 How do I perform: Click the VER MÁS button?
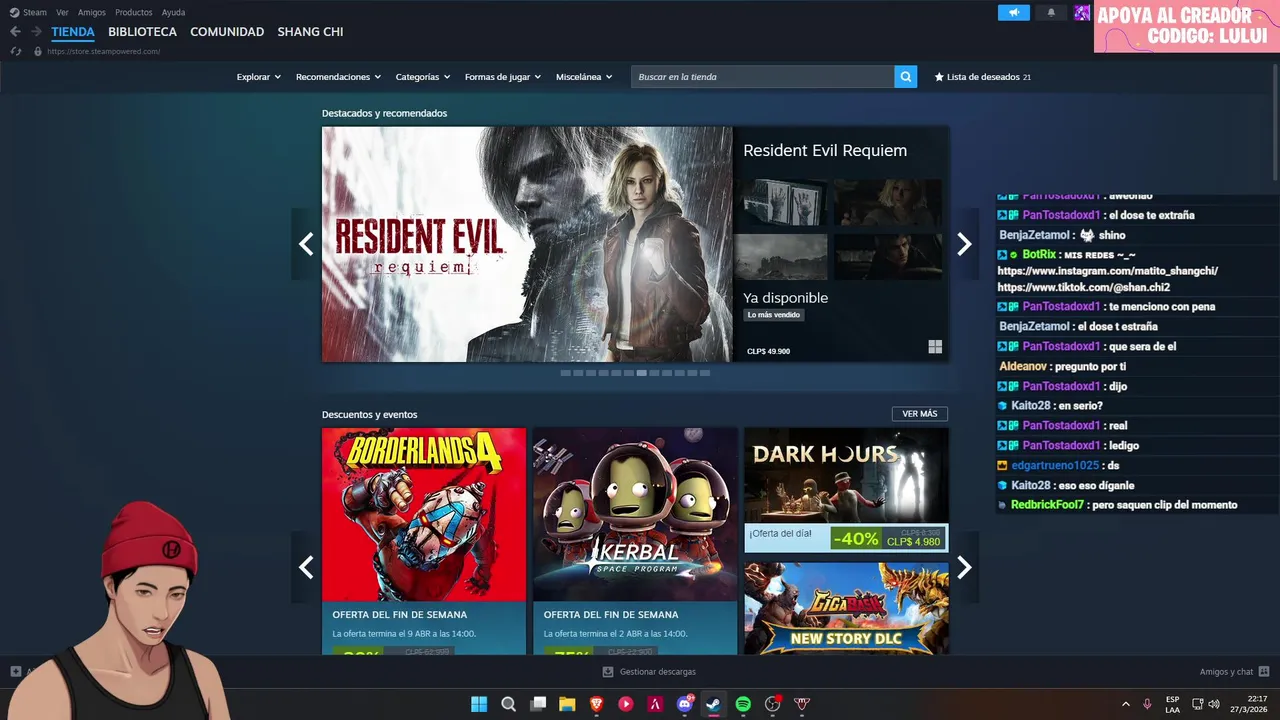[x=920, y=414]
